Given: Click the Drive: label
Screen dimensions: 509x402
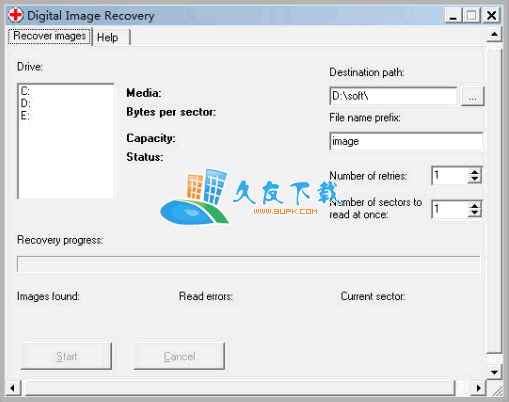Looking at the screenshot, I should point(30,67).
